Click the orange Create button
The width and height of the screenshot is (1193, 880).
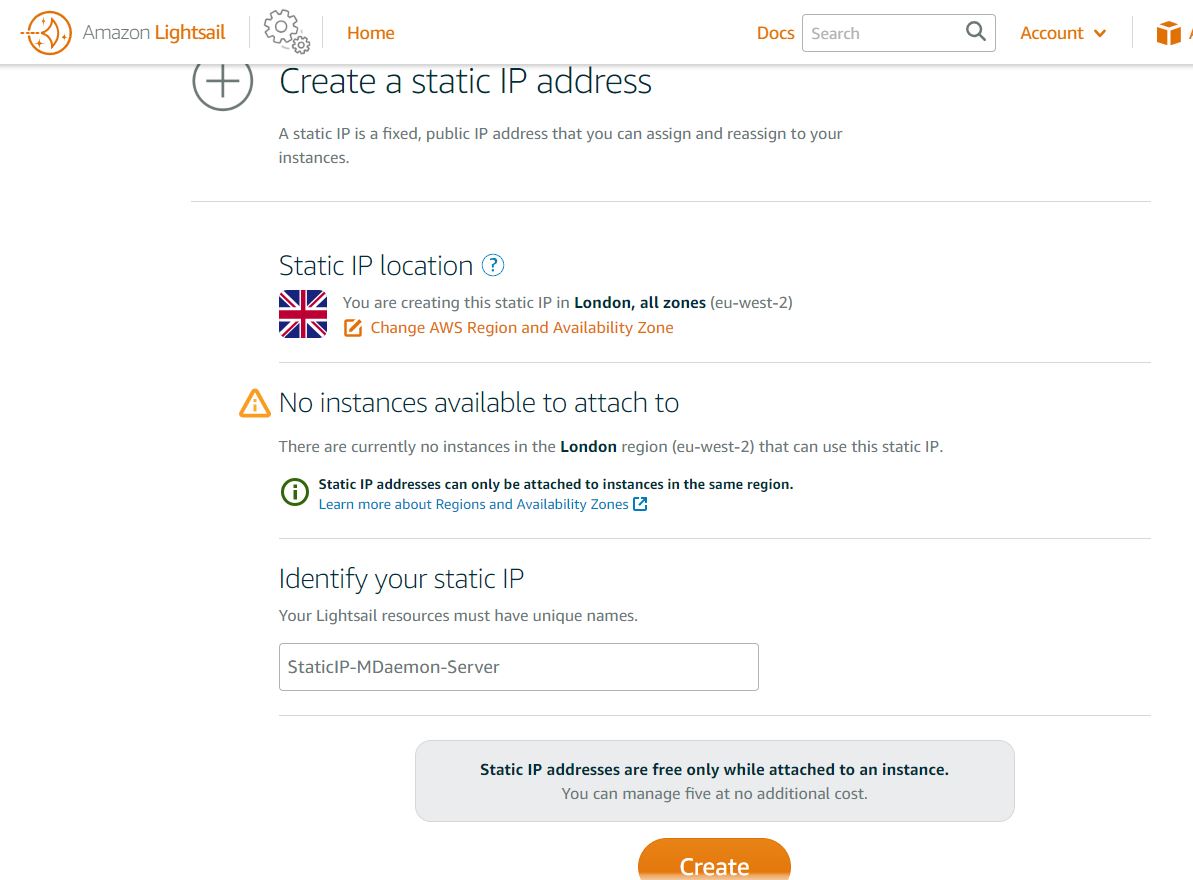pos(714,861)
